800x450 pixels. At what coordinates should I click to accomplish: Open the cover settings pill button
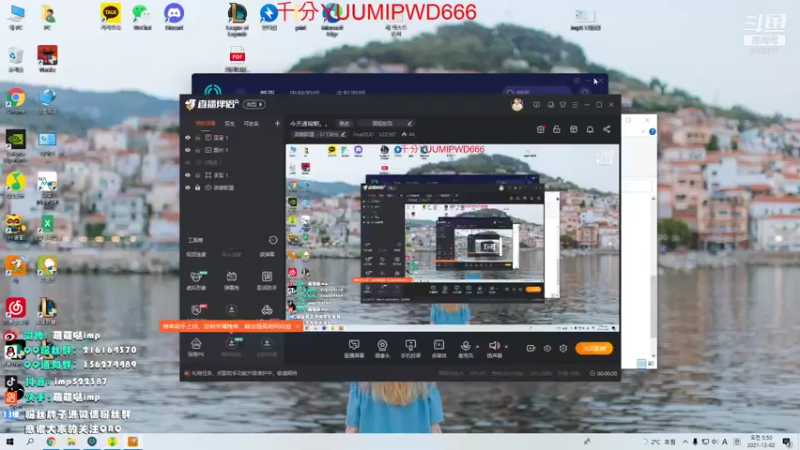tap(385, 123)
